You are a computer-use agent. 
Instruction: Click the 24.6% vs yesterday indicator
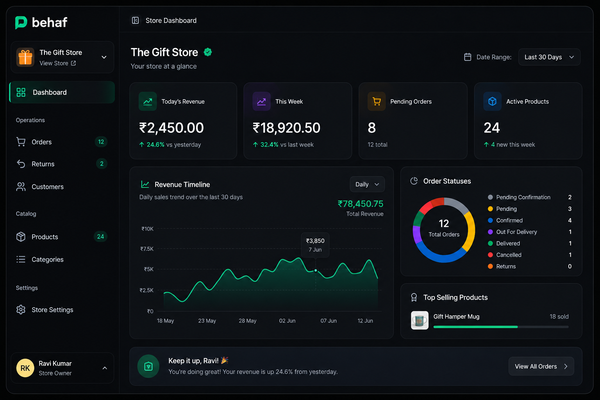click(170, 145)
